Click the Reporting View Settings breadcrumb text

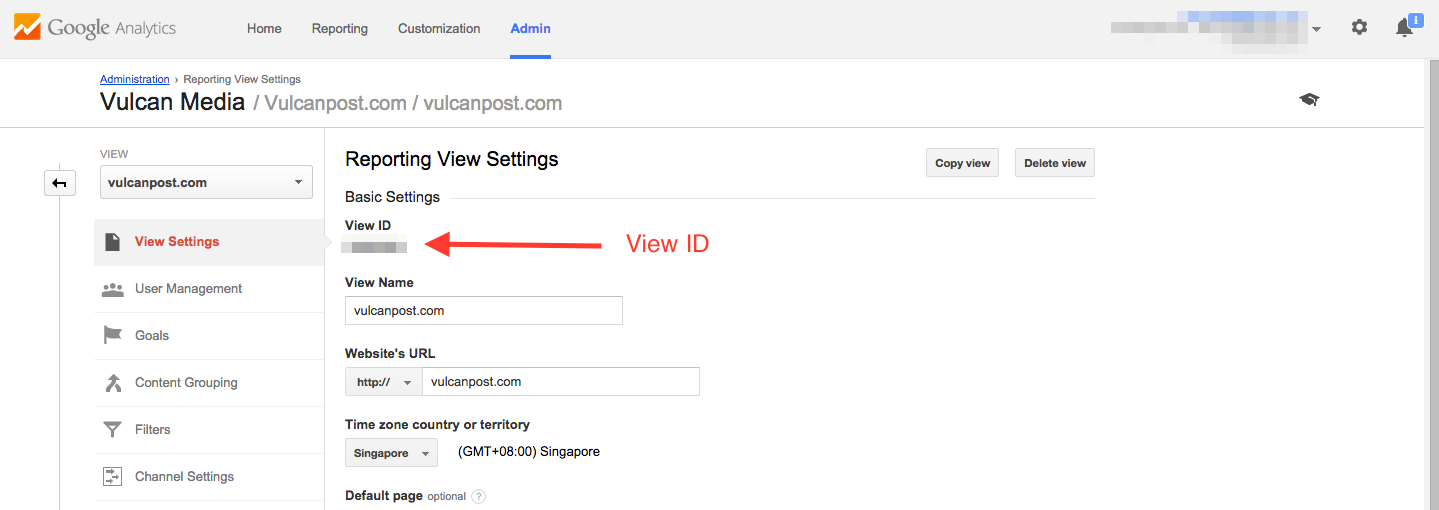point(242,79)
